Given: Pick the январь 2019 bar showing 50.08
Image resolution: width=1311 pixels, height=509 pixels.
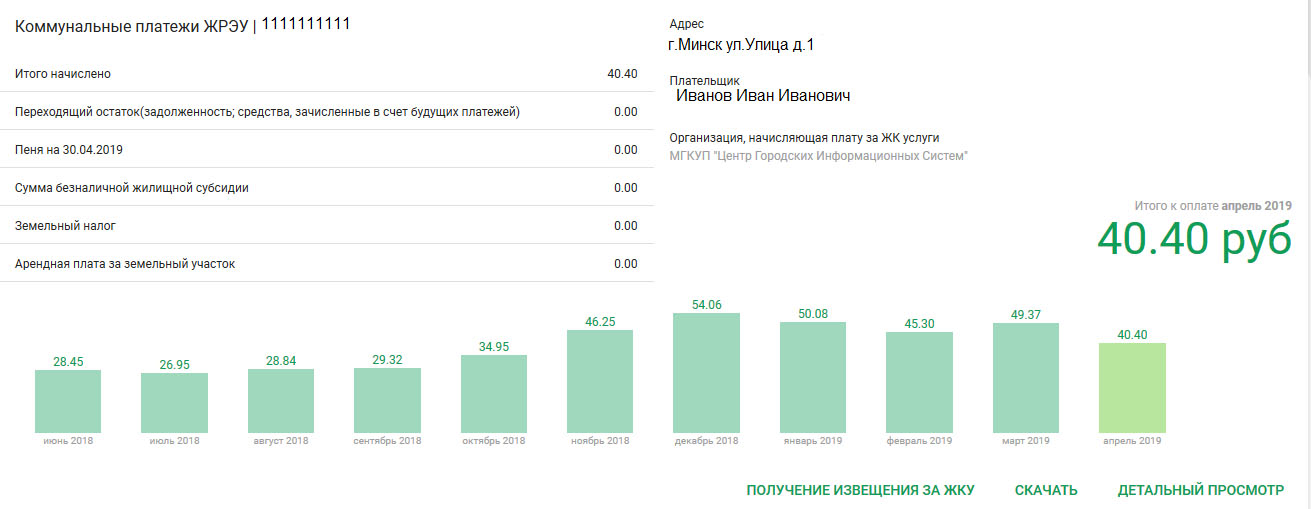Looking at the screenshot, I should click(813, 376).
